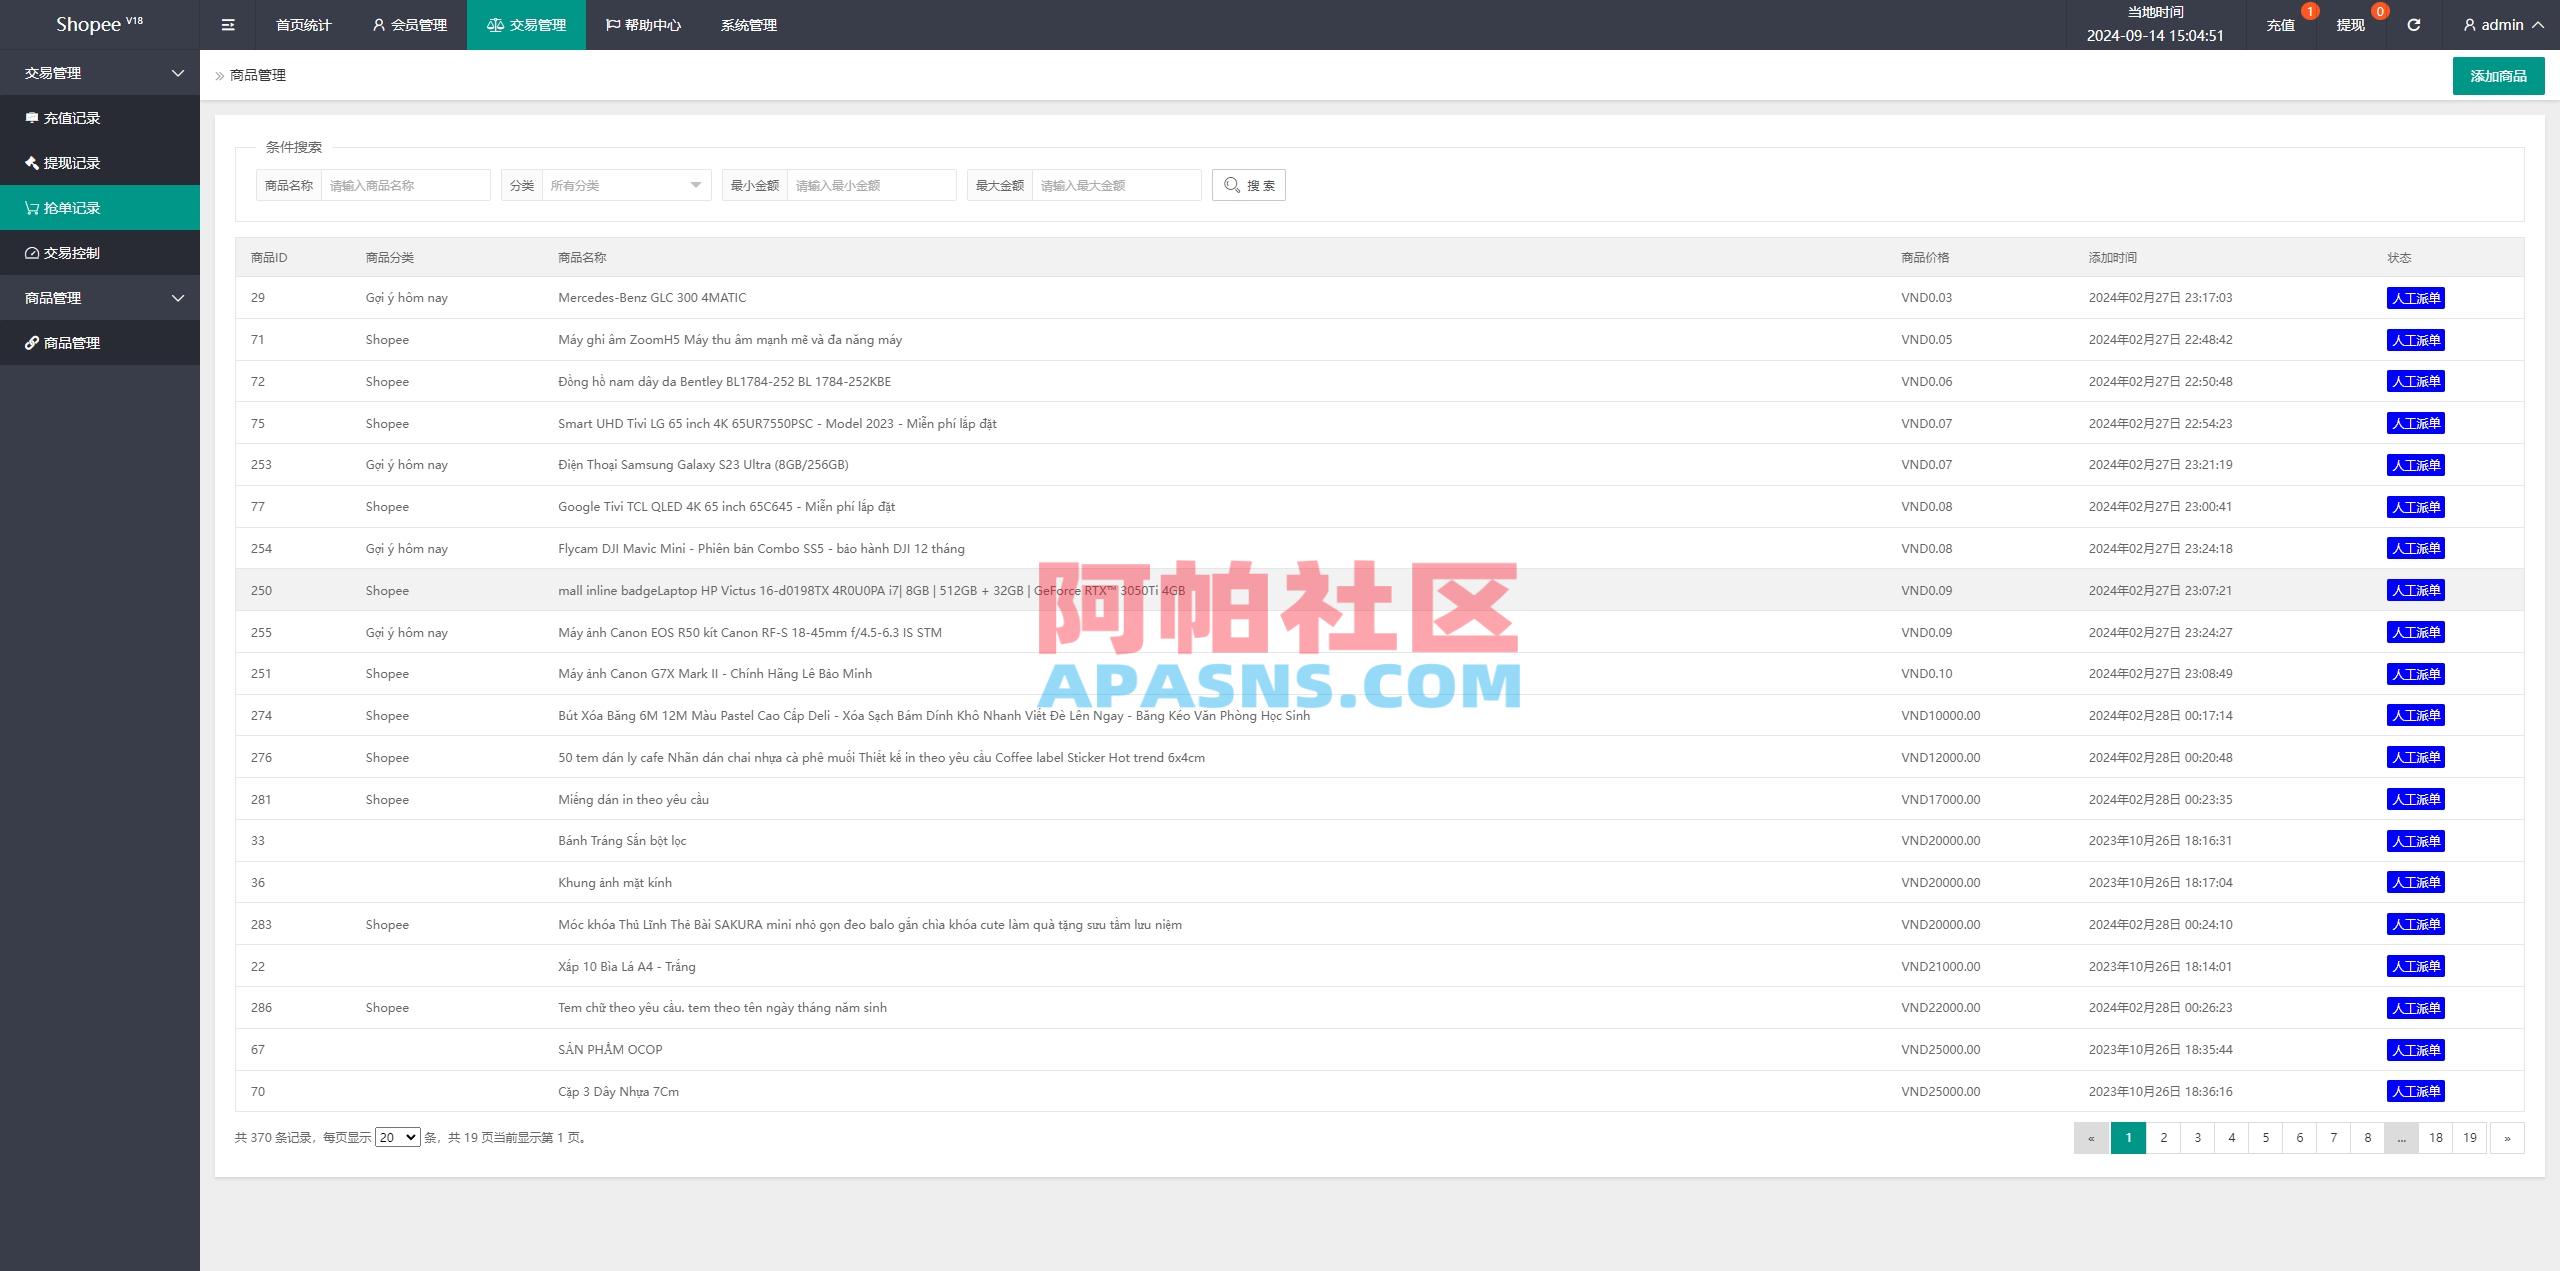The width and height of the screenshot is (2560, 1271).
Task: Click the 充值 recharge notification icon
Action: 2280,24
